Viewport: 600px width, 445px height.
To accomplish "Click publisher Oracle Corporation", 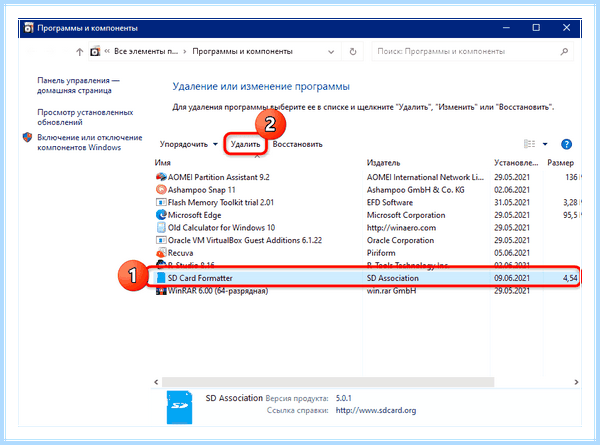I will pyautogui.click(x=400, y=240).
